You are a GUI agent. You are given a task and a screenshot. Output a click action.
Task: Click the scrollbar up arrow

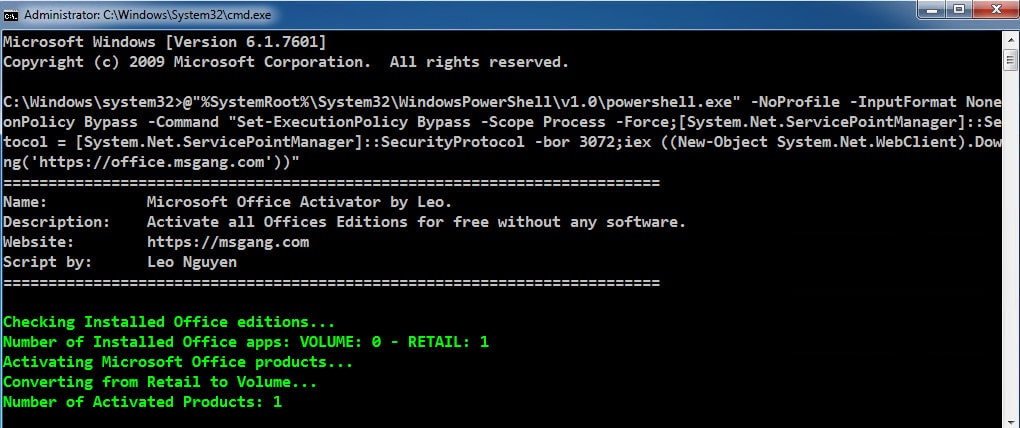1010,40
